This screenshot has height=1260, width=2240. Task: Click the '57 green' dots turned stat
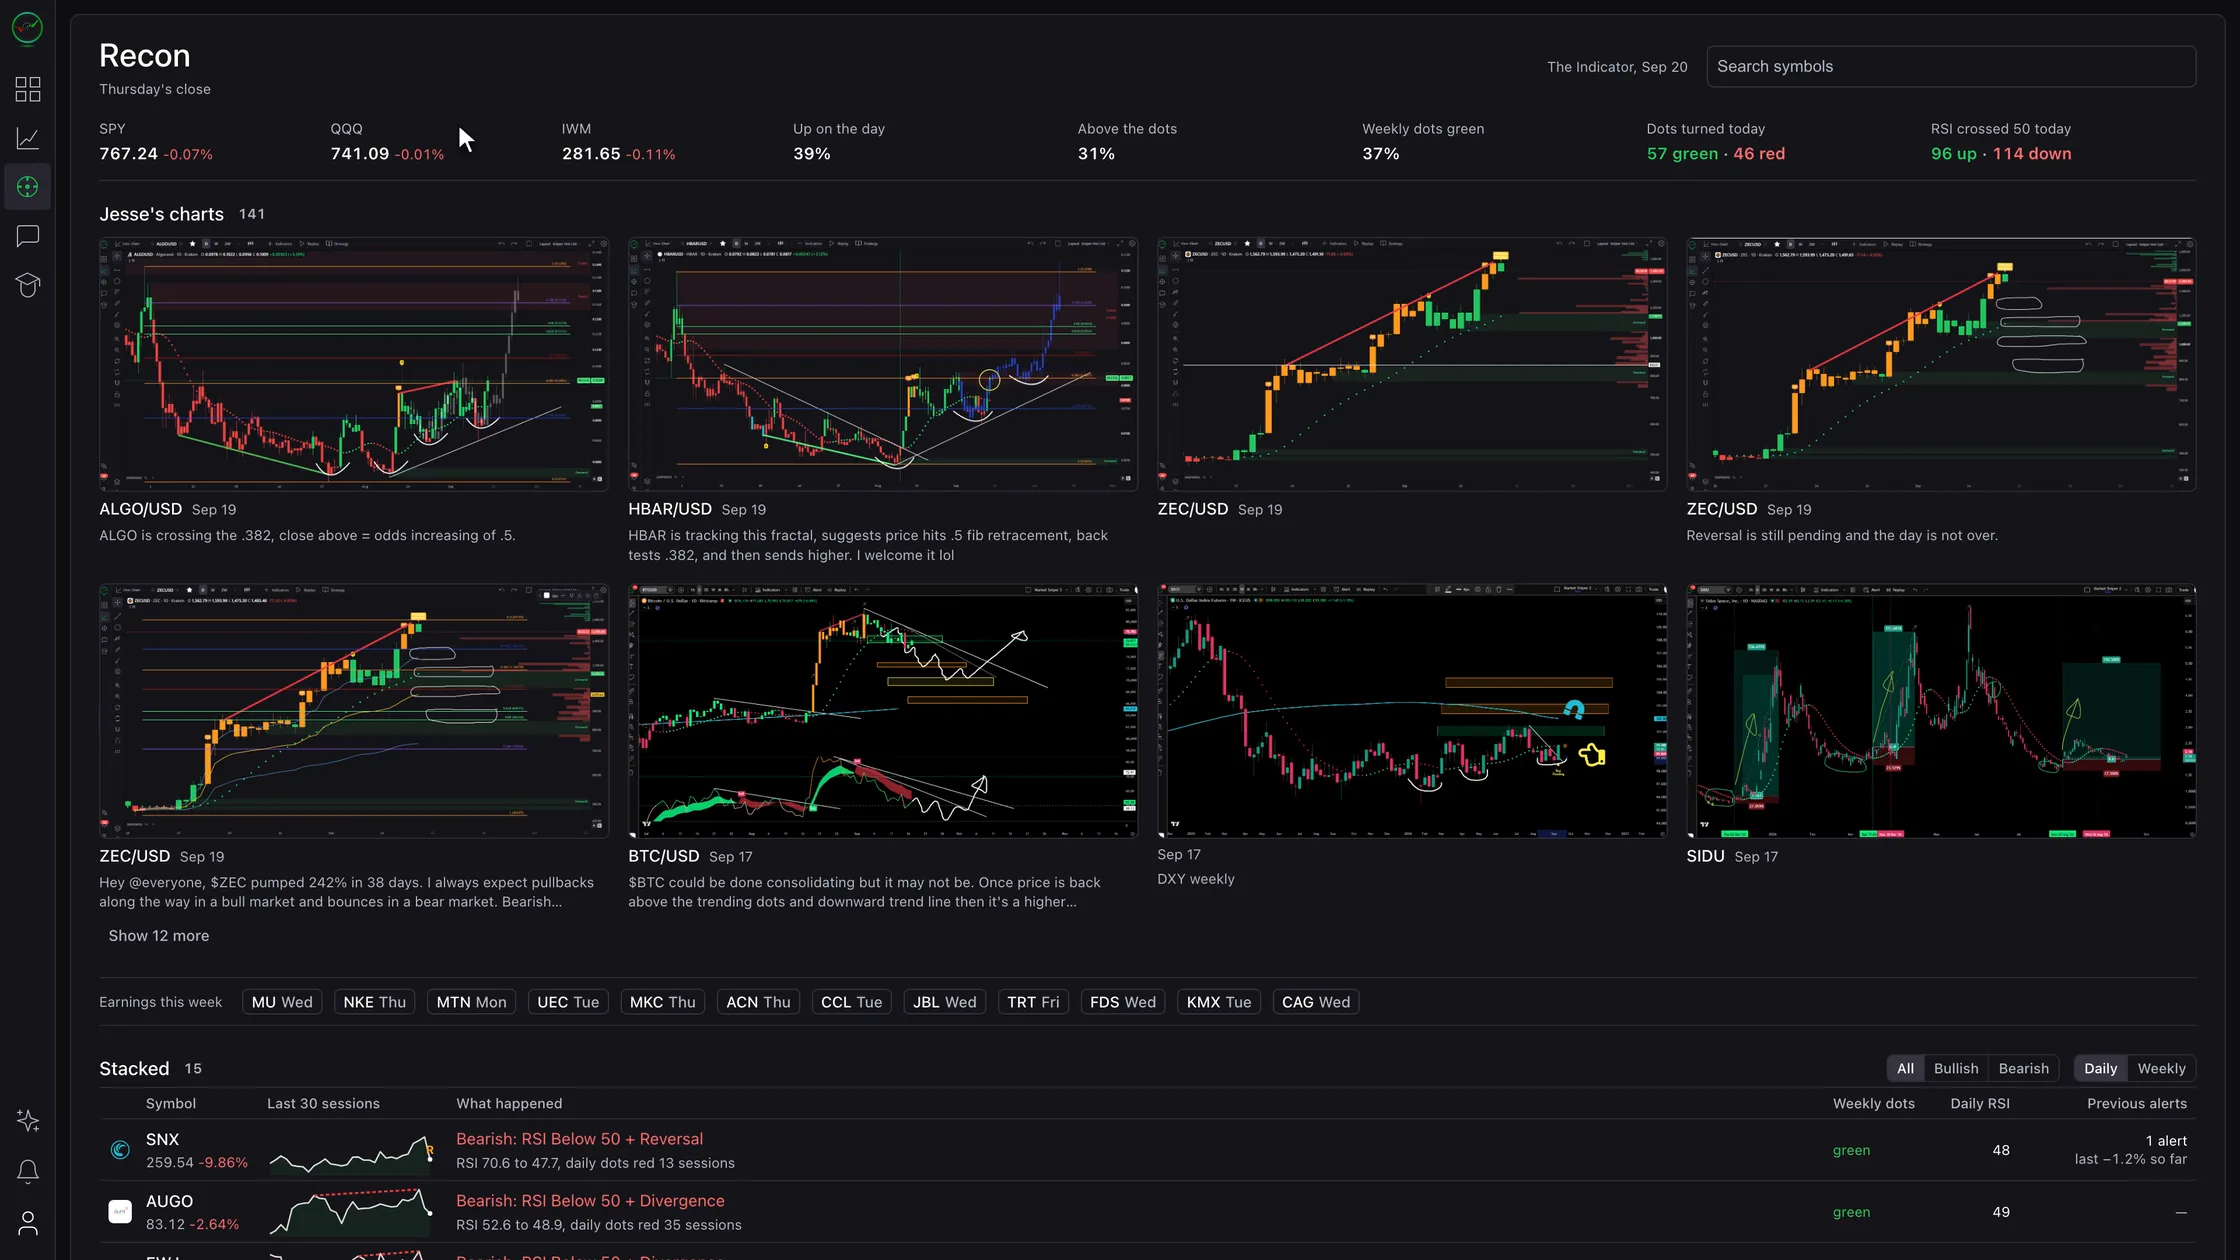tap(1682, 154)
